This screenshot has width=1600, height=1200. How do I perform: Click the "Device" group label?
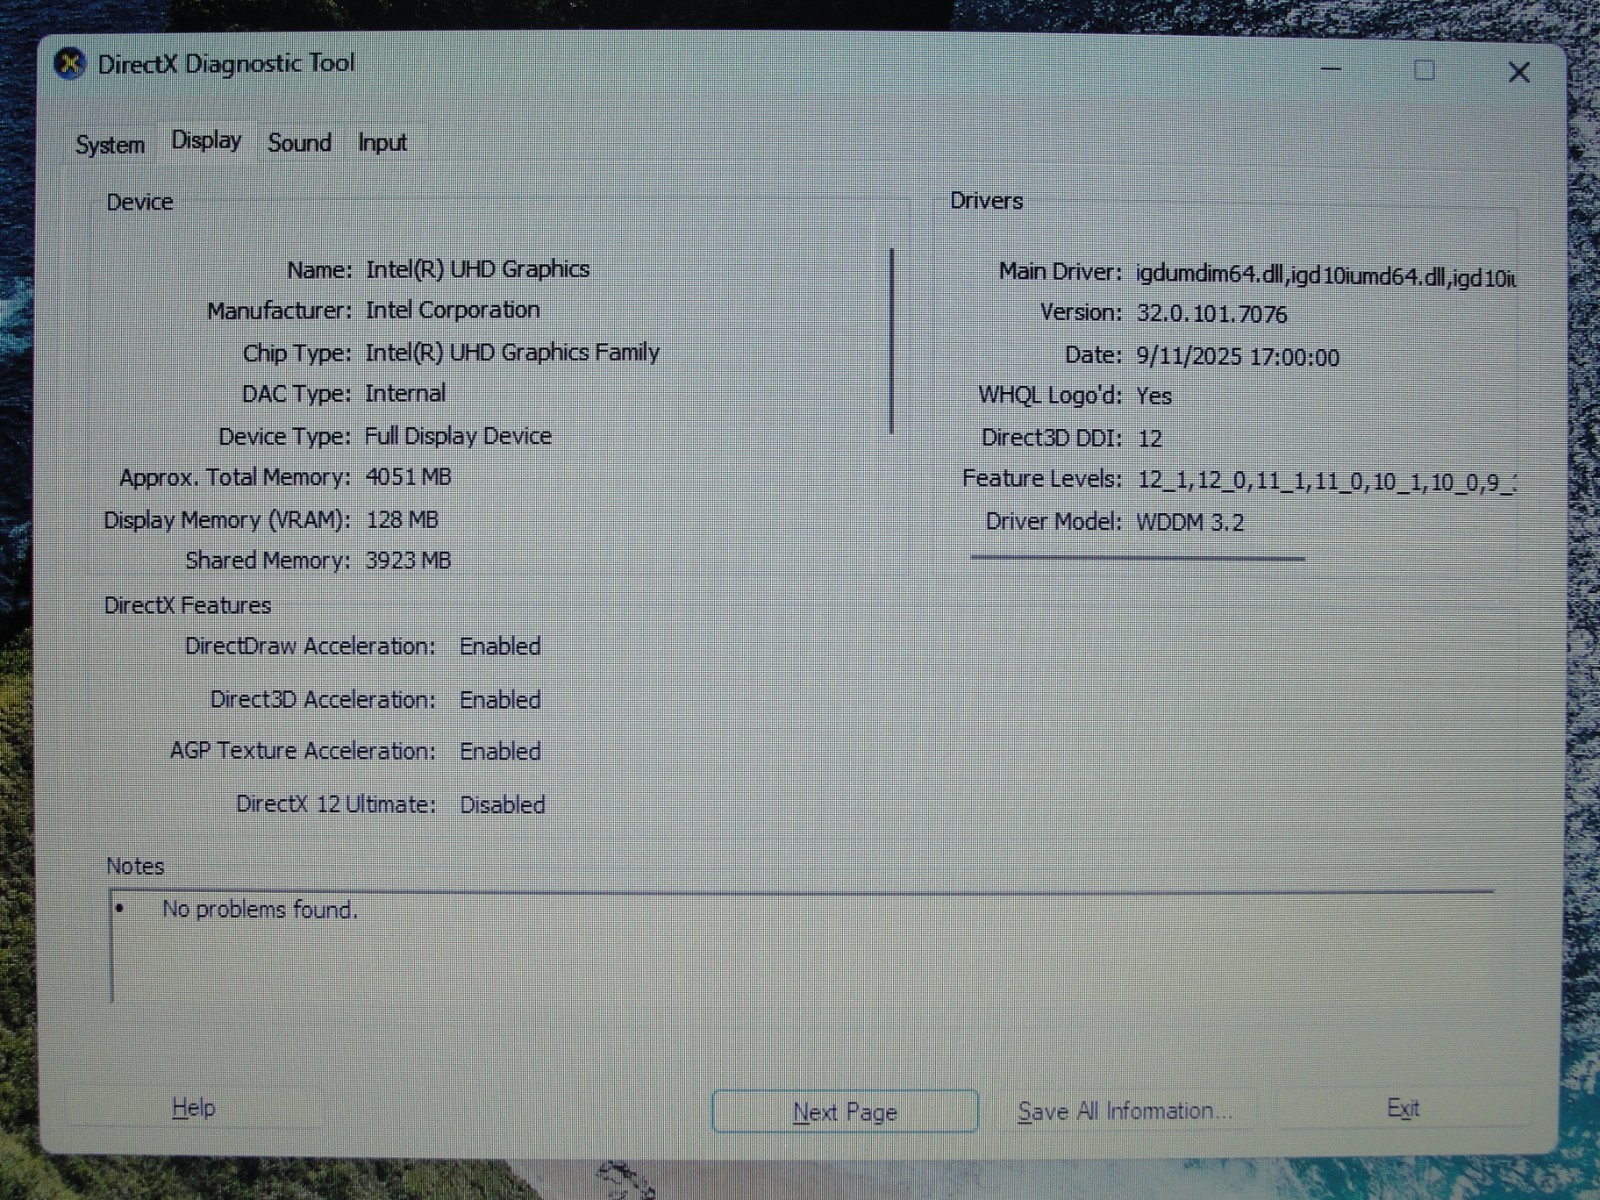pyautogui.click(x=140, y=202)
